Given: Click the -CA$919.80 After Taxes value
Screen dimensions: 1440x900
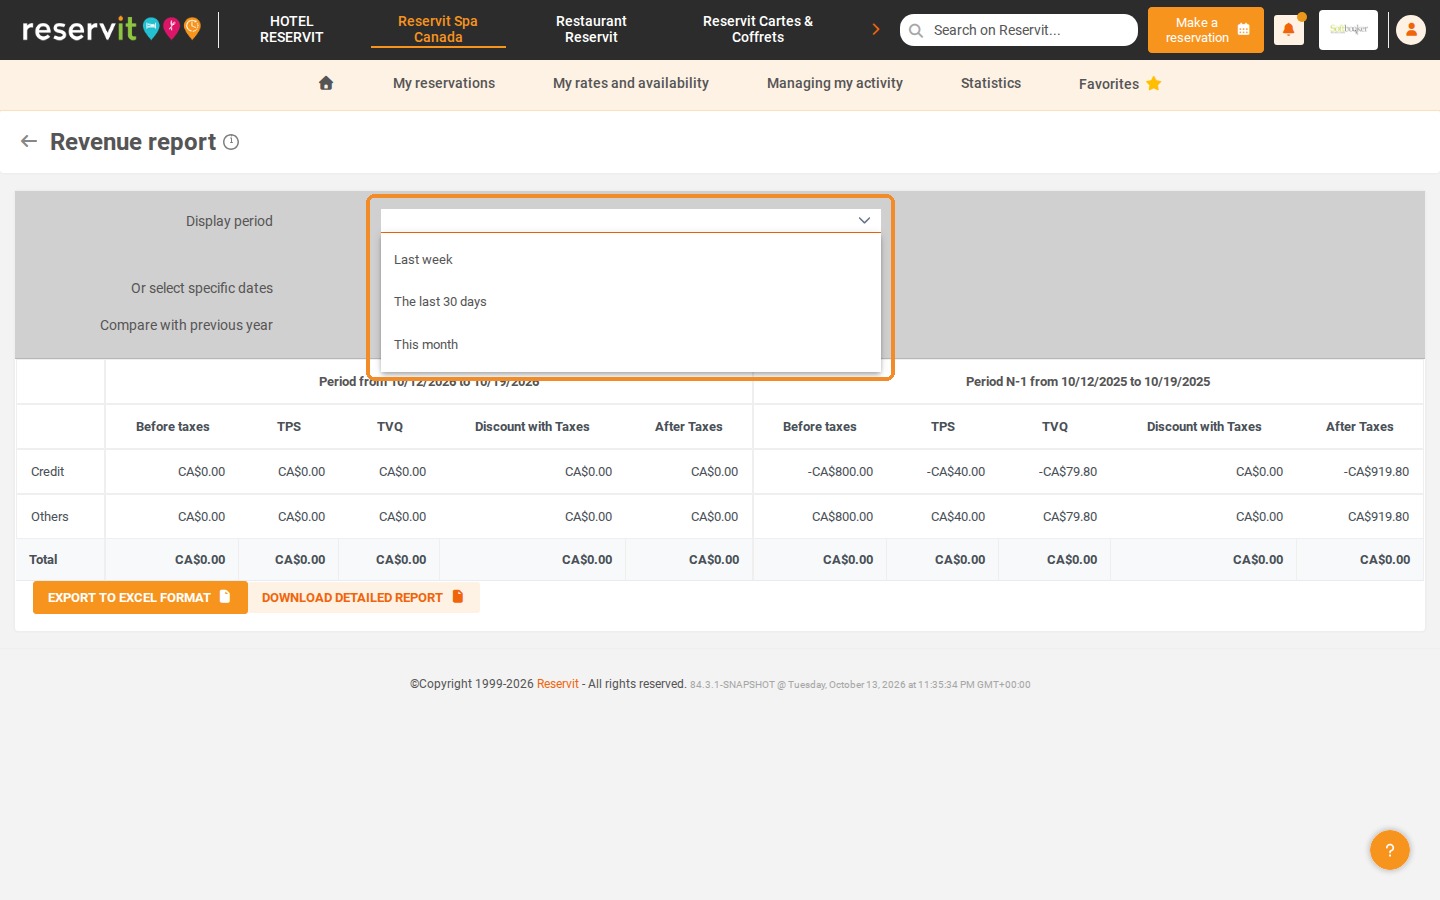Looking at the screenshot, I should point(1376,472).
